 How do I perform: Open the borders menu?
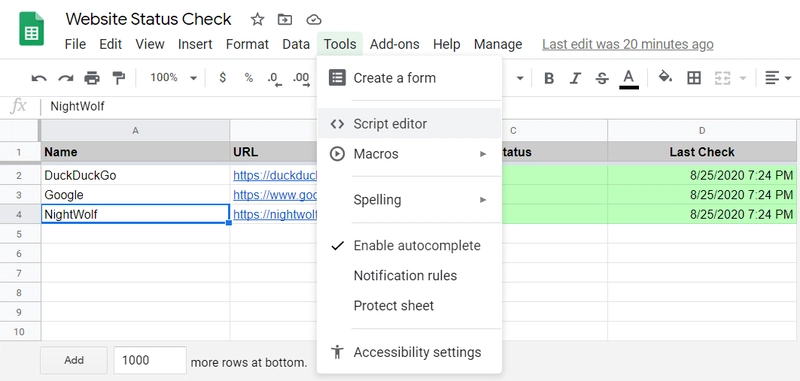(x=694, y=78)
